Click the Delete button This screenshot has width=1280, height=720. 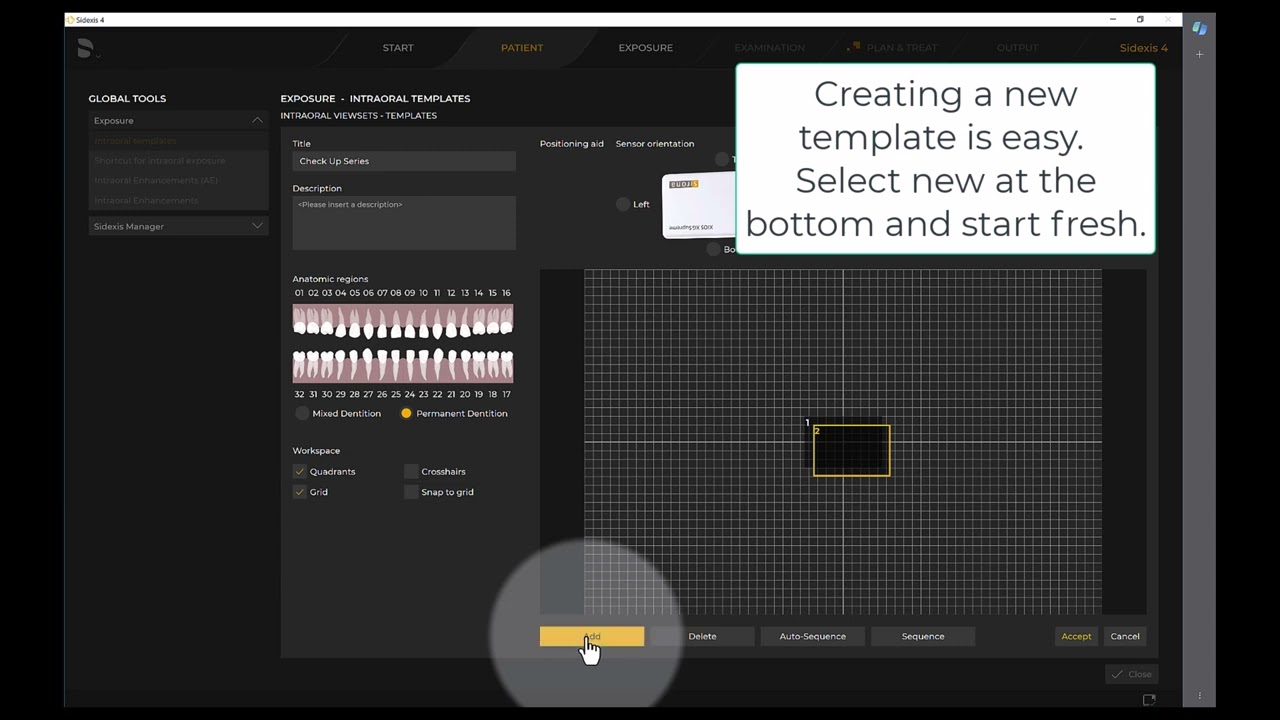(x=702, y=636)
